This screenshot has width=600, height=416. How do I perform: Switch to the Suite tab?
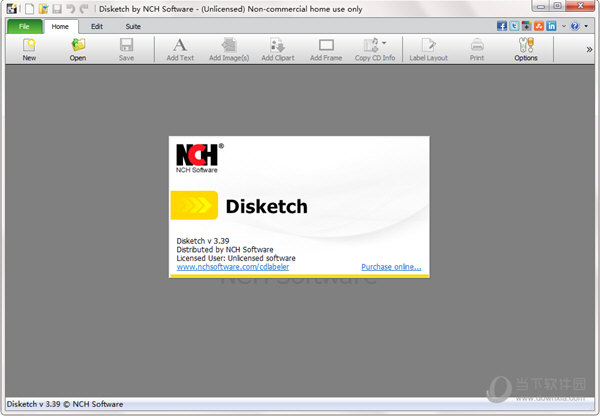coord(132,26)
